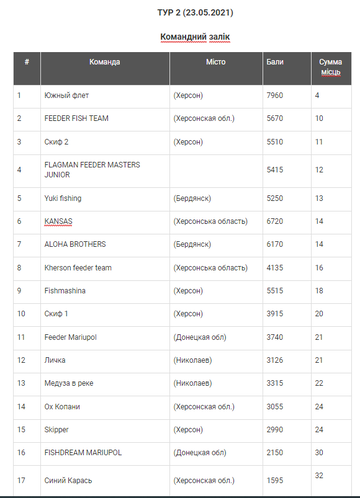
Task: Click the Медуза в реке team cell
Action: (x=105, y=384)
